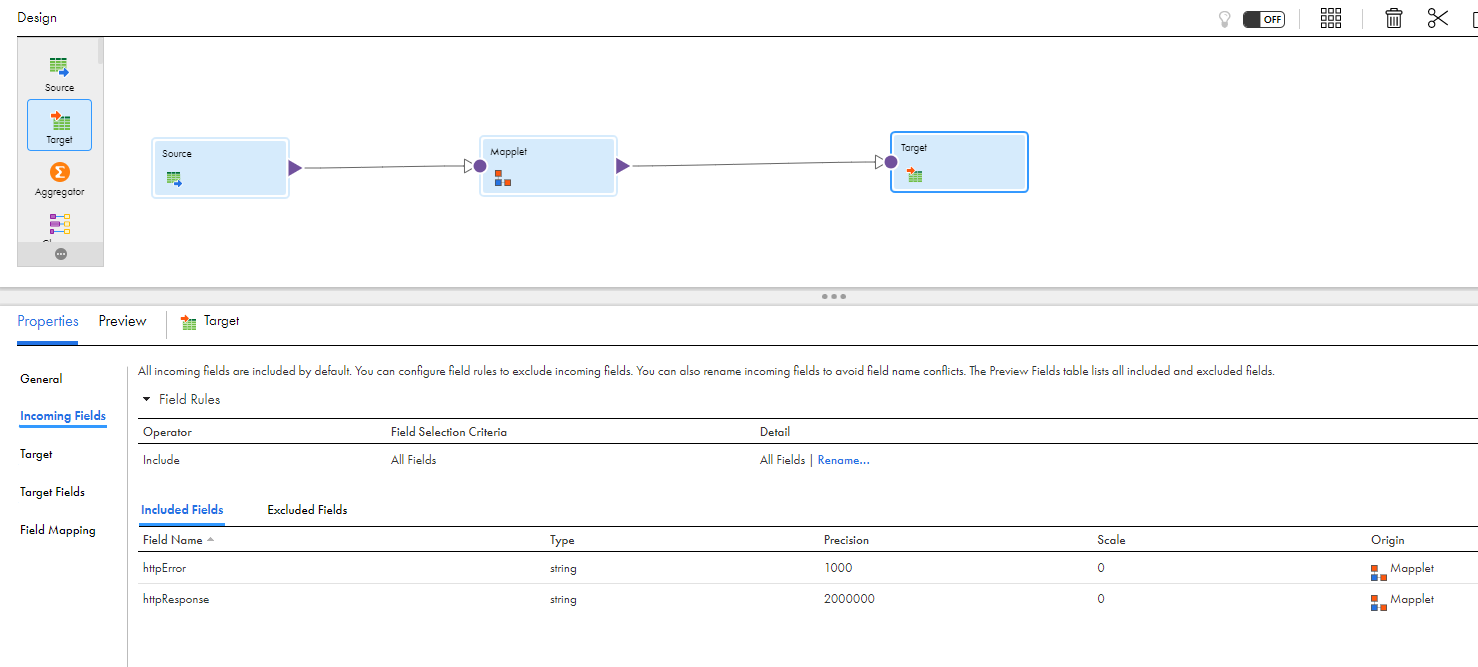
Task: Click the string type of httpResponse
Action: pos(563,600)
